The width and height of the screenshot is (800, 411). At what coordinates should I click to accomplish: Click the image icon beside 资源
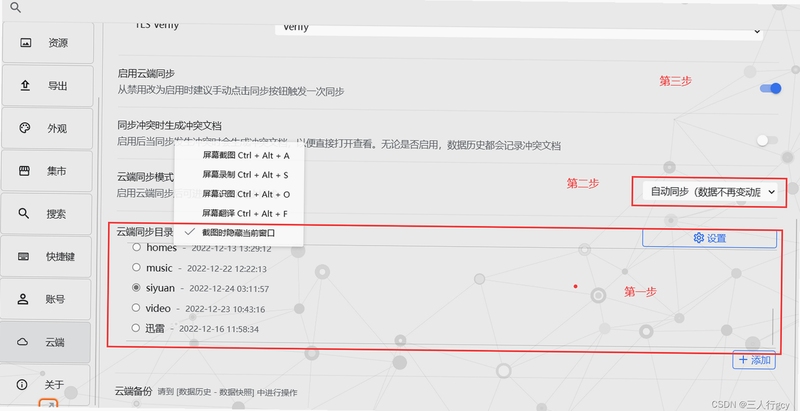(26, 43)
